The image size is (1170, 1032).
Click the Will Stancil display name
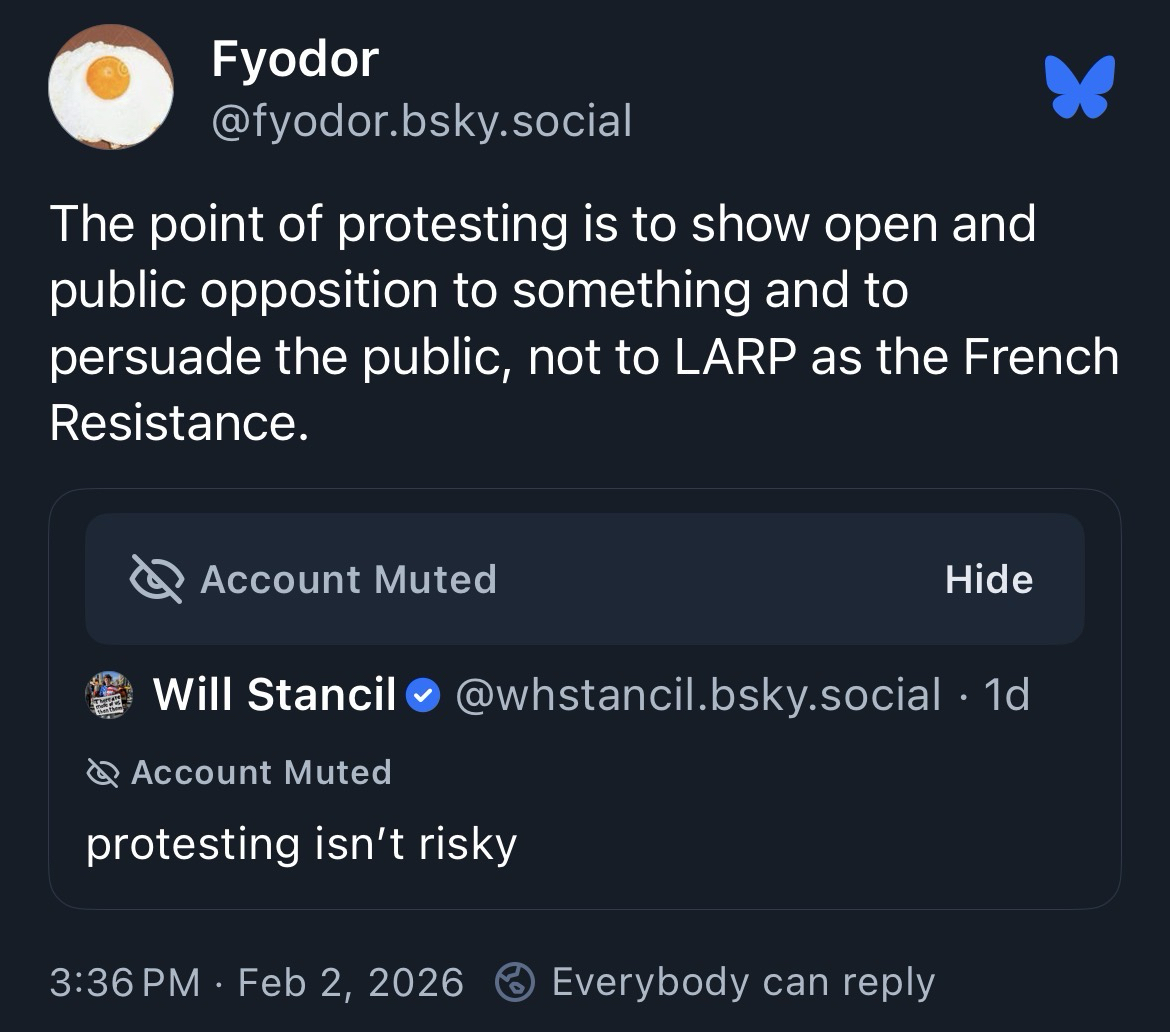275,695
